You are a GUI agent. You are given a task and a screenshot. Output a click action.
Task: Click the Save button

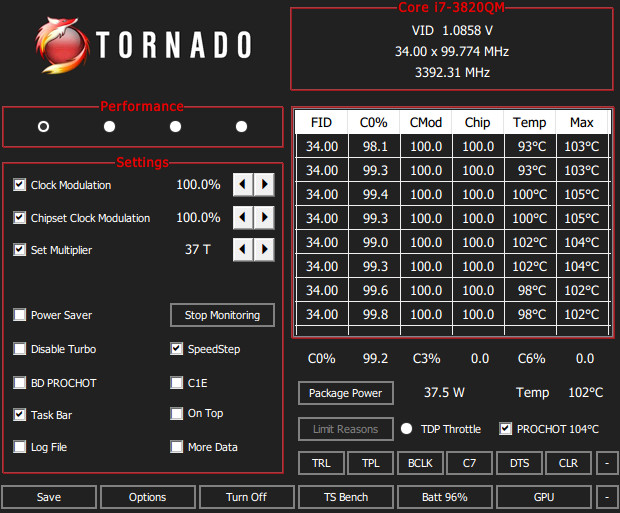[x=49, y=497]
